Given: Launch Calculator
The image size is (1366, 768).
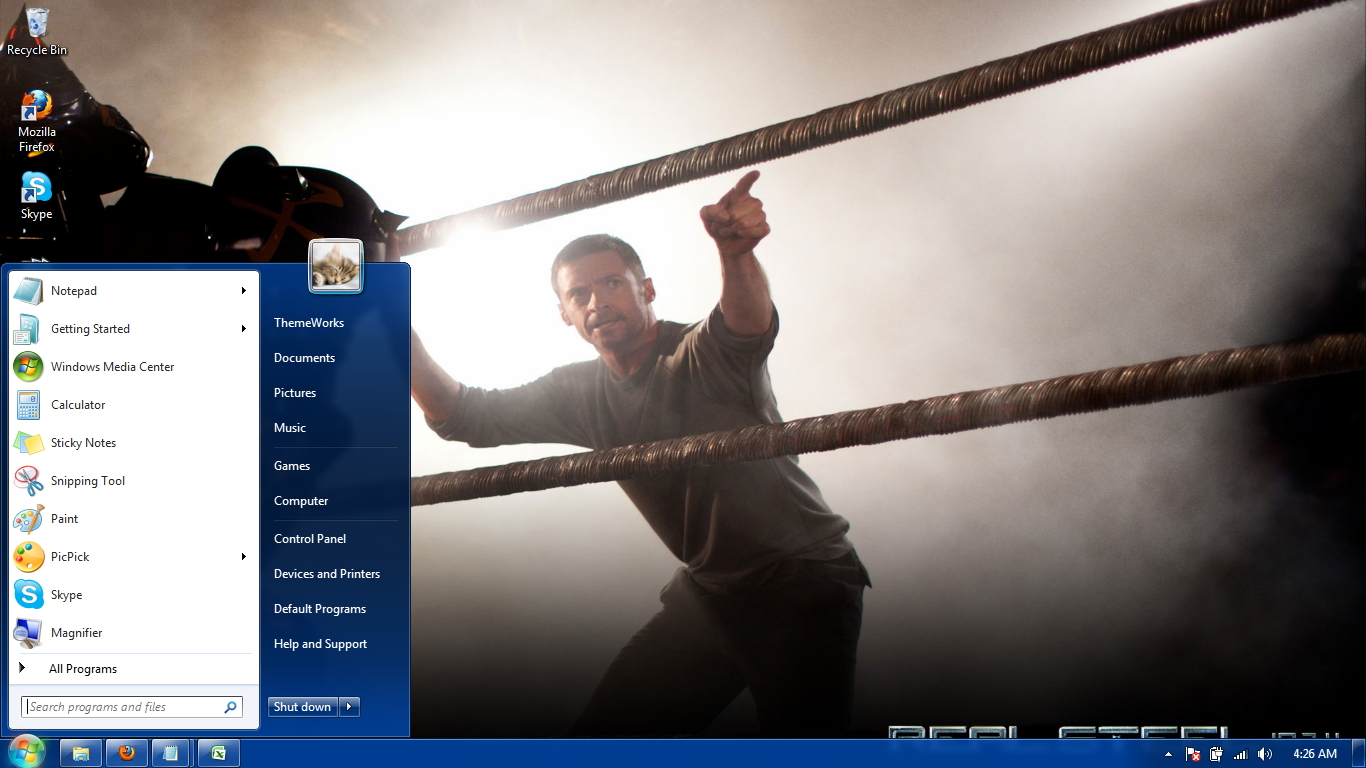Looking at the screenshot, I should [77, 405].
